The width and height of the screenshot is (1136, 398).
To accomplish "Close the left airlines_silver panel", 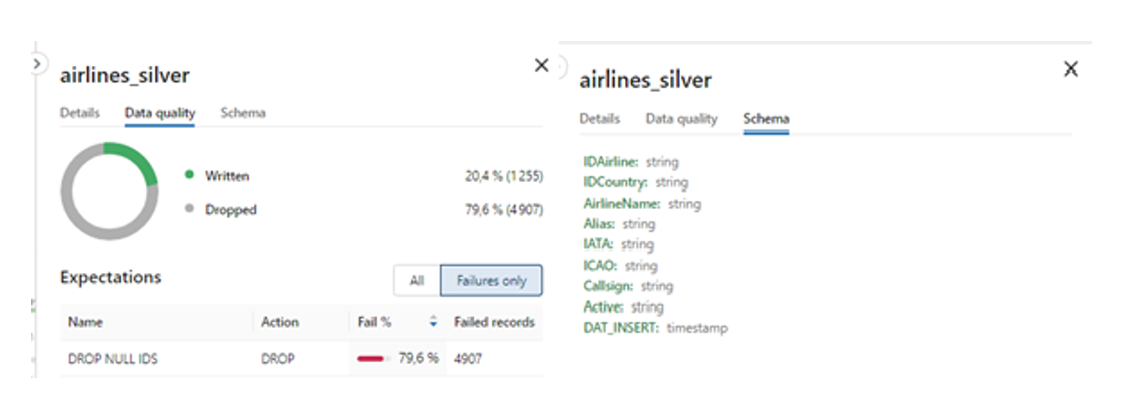I will (x=541, y=65).
